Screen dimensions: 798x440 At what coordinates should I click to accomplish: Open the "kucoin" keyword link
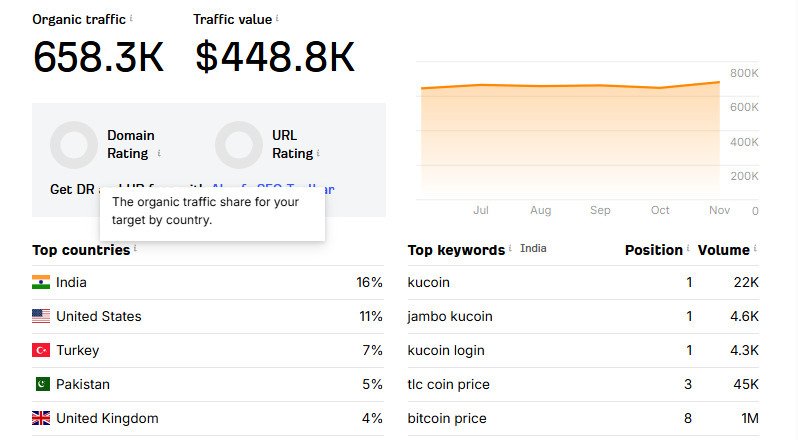pyautogui.click(x=429, y=282)
